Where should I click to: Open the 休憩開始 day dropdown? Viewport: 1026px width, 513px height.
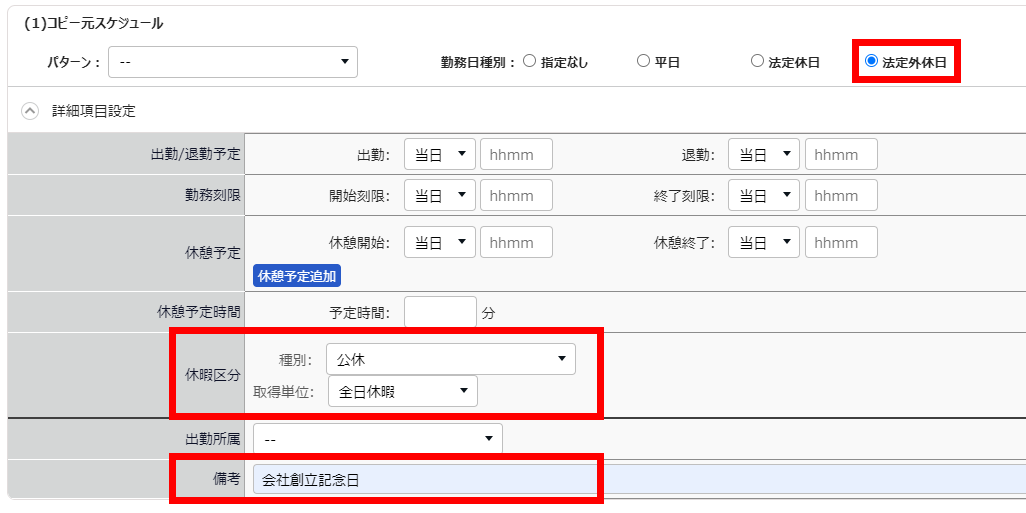point(440,243)
